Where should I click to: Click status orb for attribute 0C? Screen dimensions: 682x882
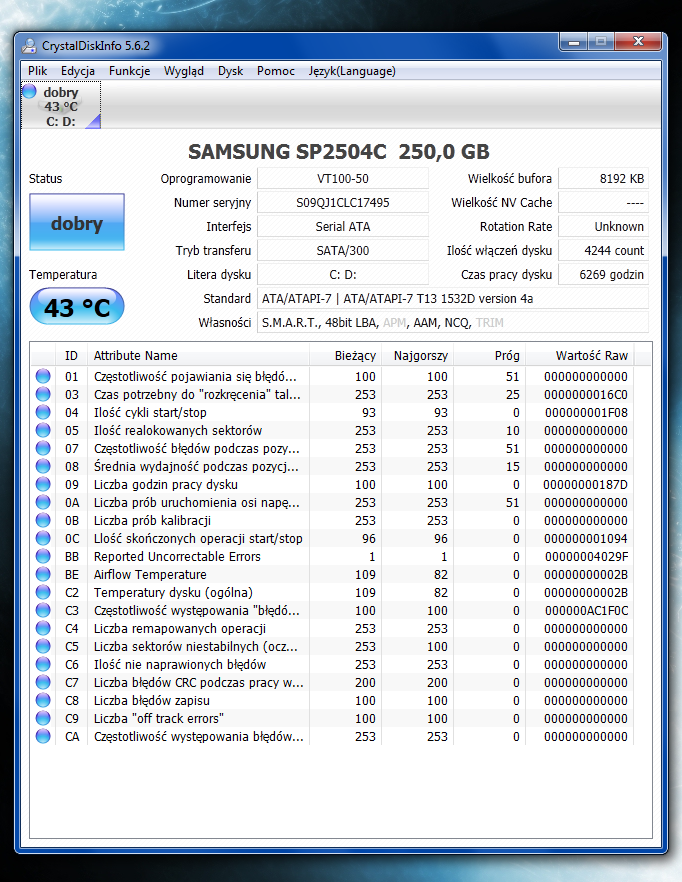pyautogui.click(x=43, y=538)
